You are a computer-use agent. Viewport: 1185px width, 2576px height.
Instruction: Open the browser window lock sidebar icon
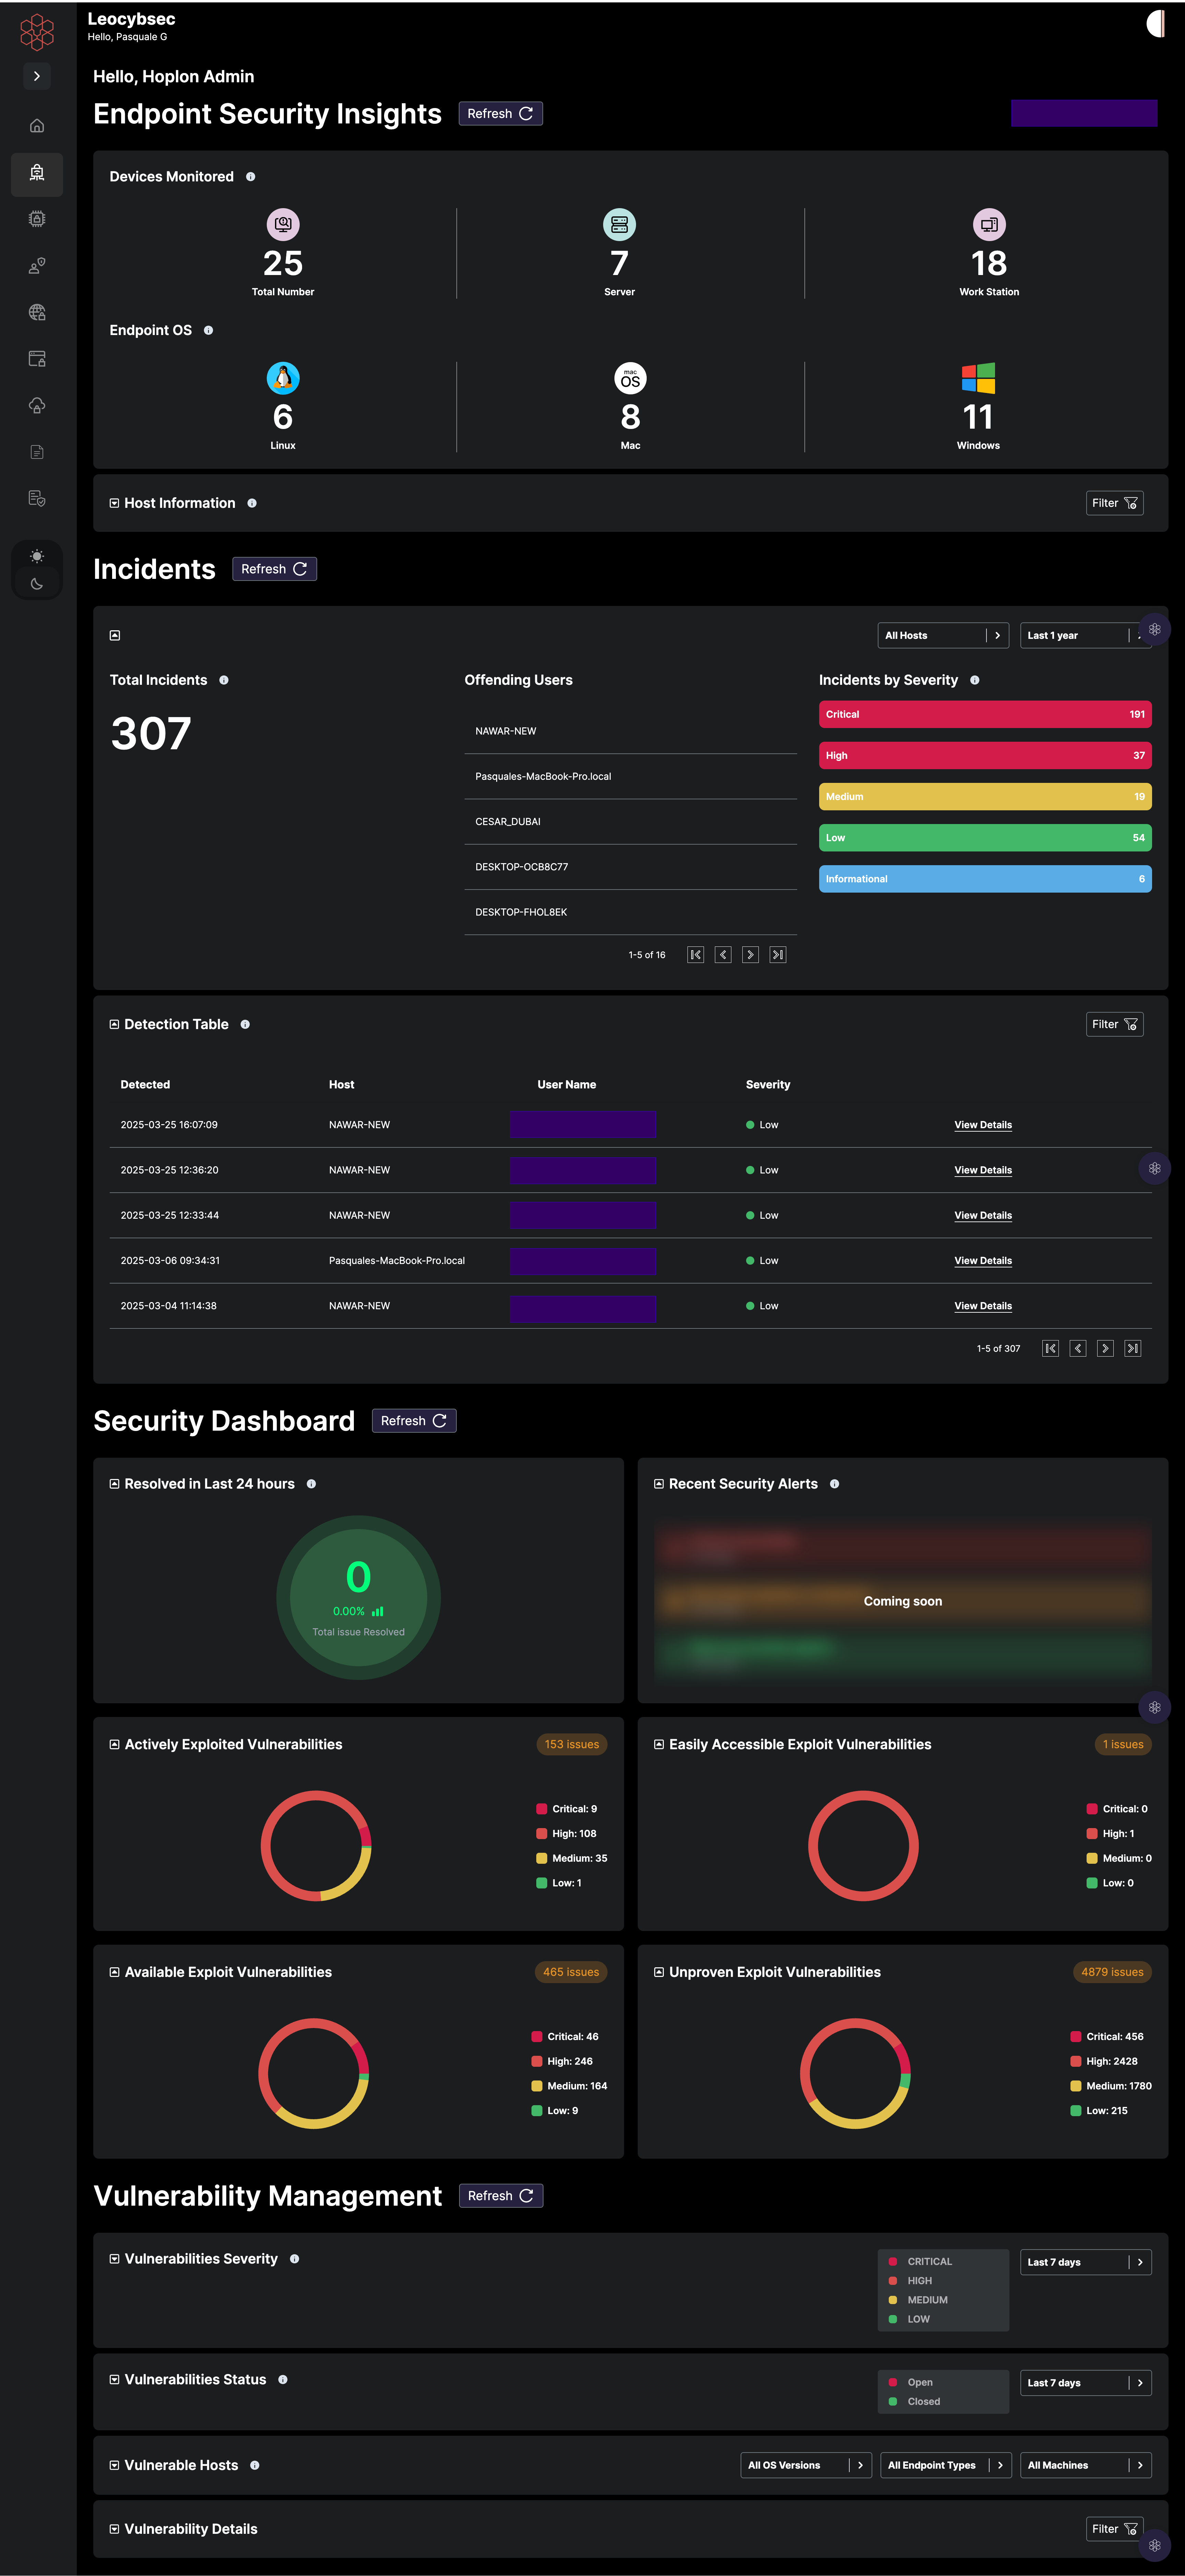coord(37,359)
